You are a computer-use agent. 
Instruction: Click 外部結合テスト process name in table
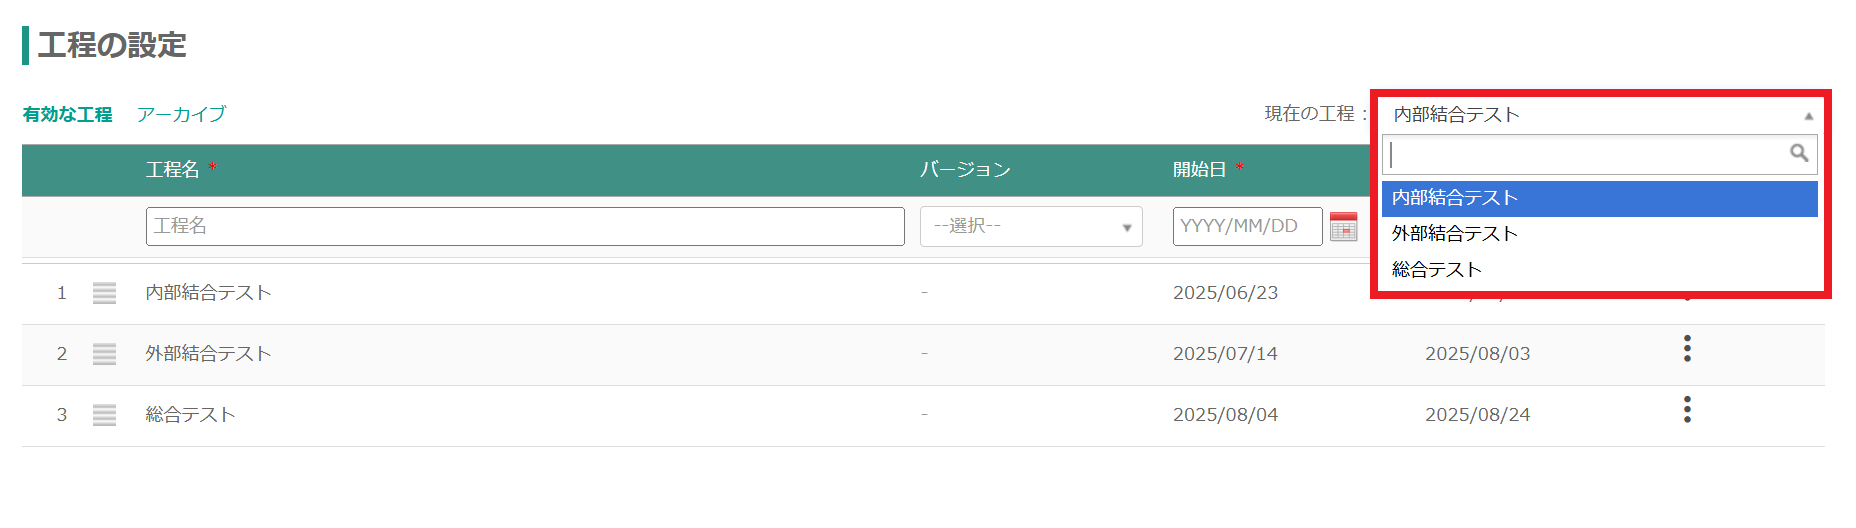(208, 354)
